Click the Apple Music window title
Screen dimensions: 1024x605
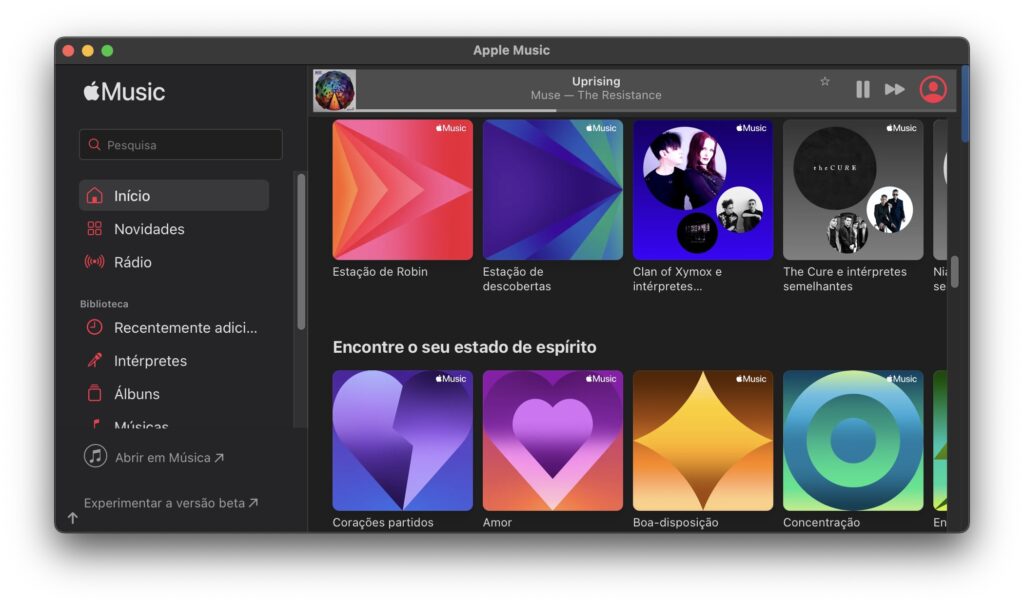[511, 50]
